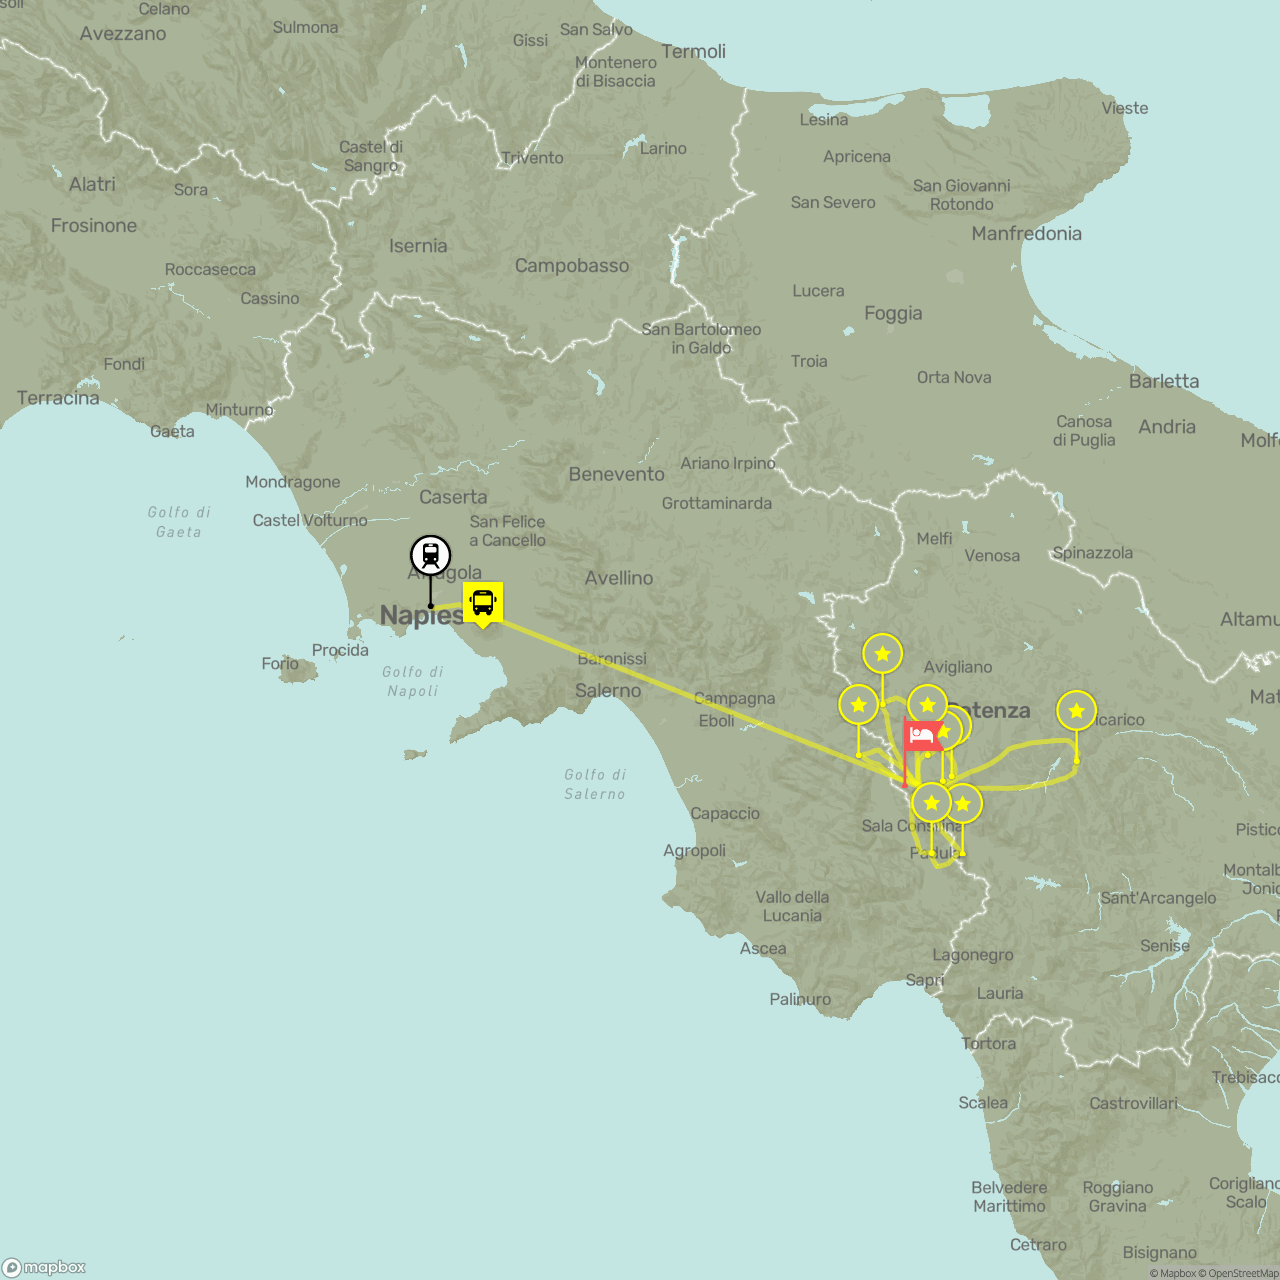The width and height of the screenshot is (1280, 1280).
Task: Click the Caserta city label
Action: (453, 497)
